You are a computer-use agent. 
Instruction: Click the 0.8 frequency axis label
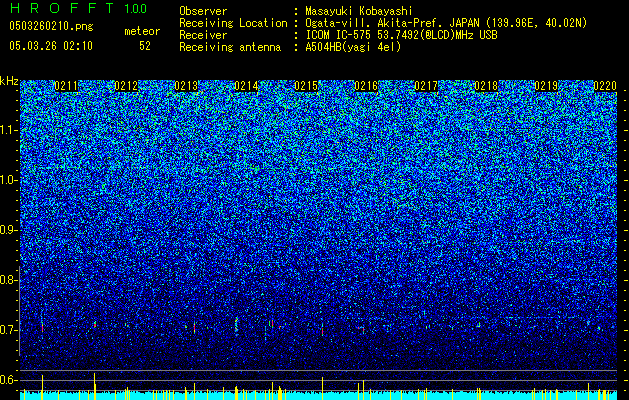9,280
